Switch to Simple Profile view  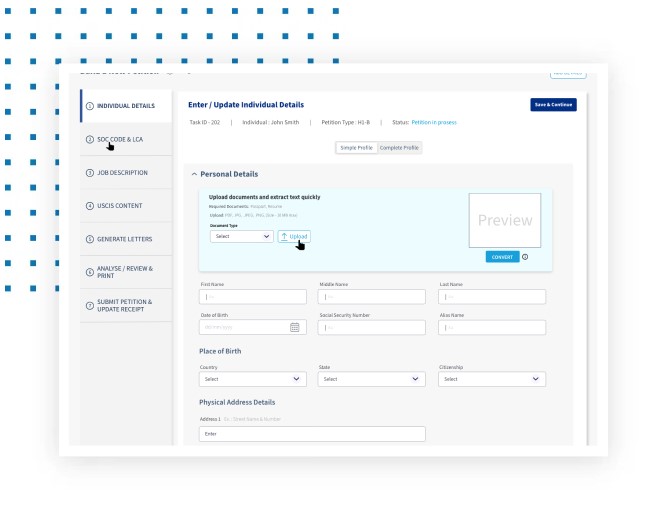coord(356,148)
